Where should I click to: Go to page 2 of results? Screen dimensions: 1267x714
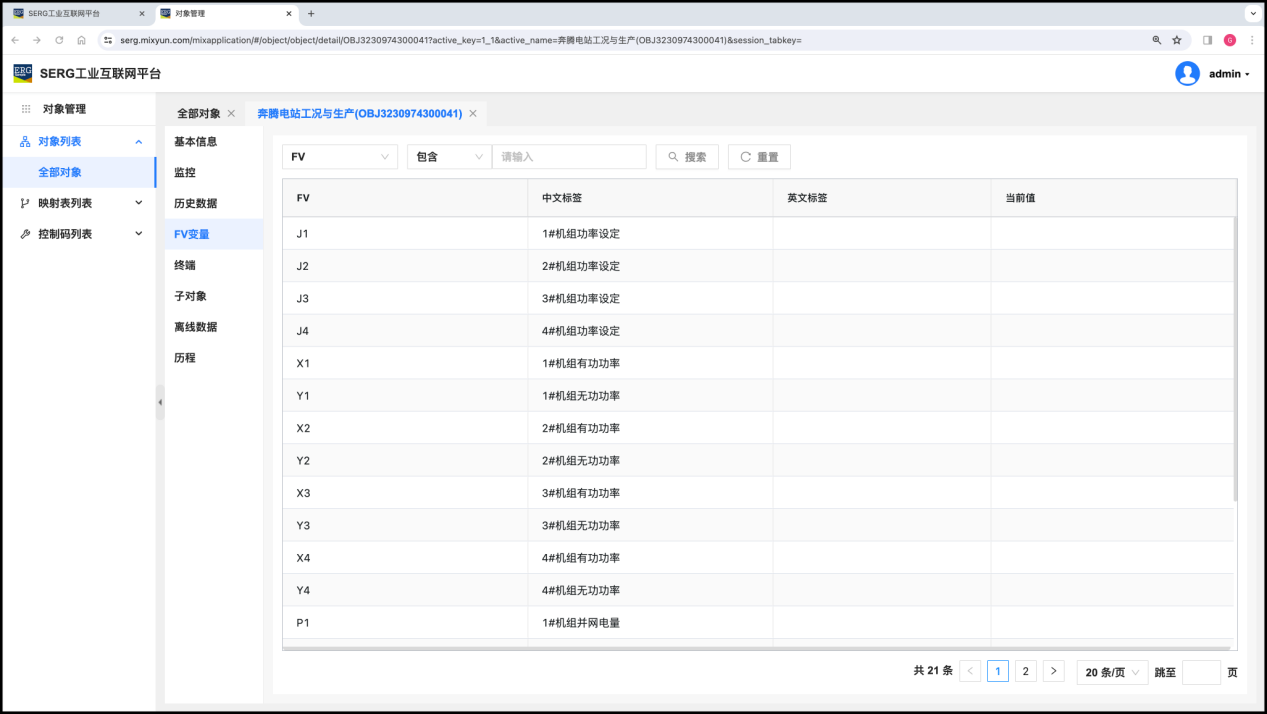point(1025,672)
